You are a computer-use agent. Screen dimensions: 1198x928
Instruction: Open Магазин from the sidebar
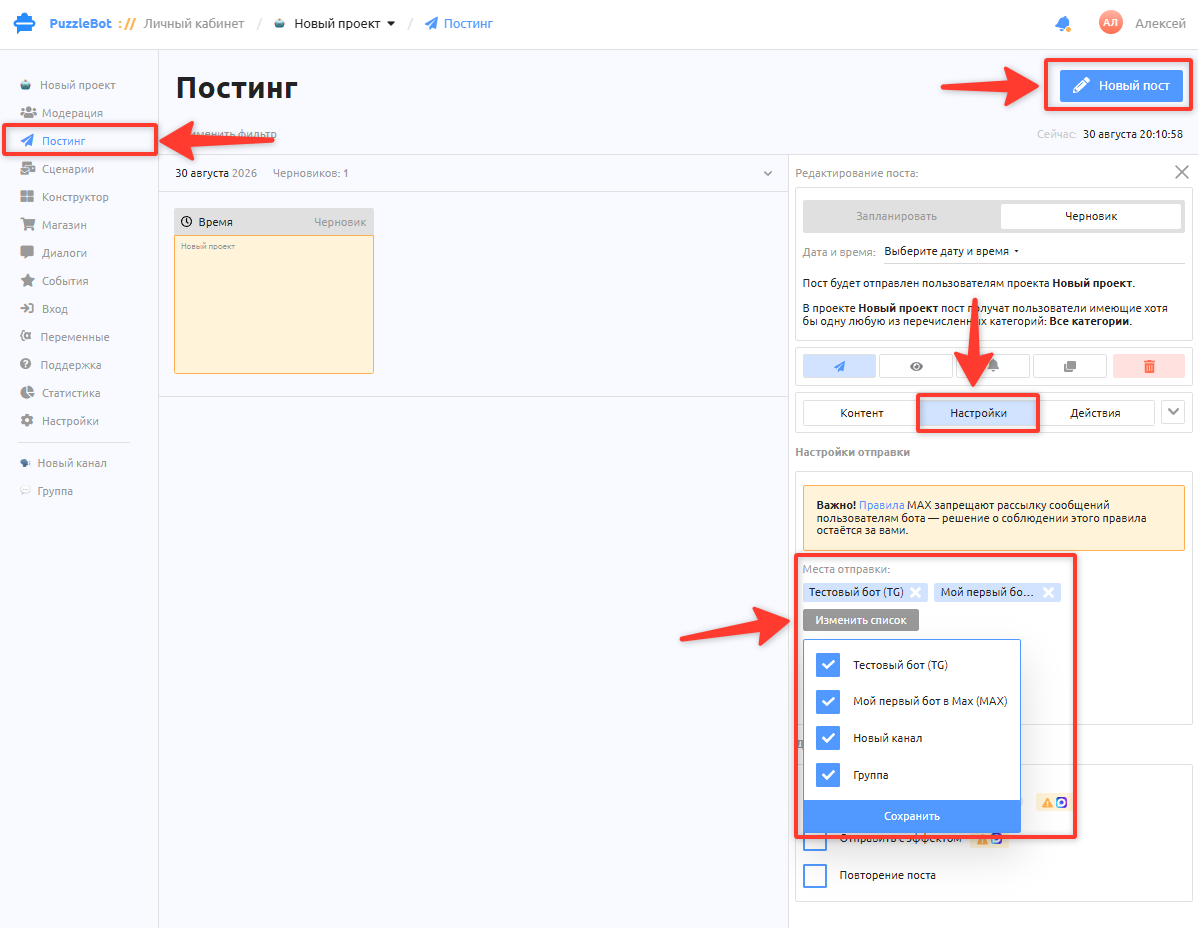point(63,225)
